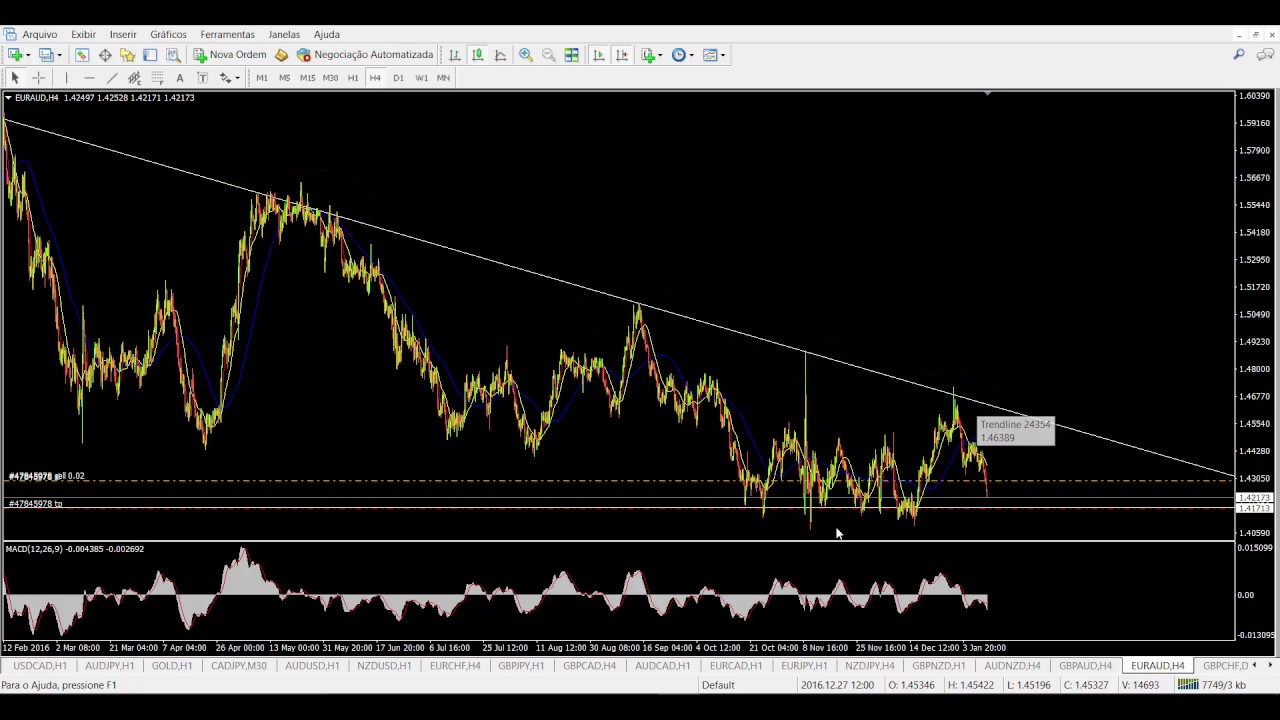Open the Inserir menu
This screenshot has width=1280, height=720.
123,34
